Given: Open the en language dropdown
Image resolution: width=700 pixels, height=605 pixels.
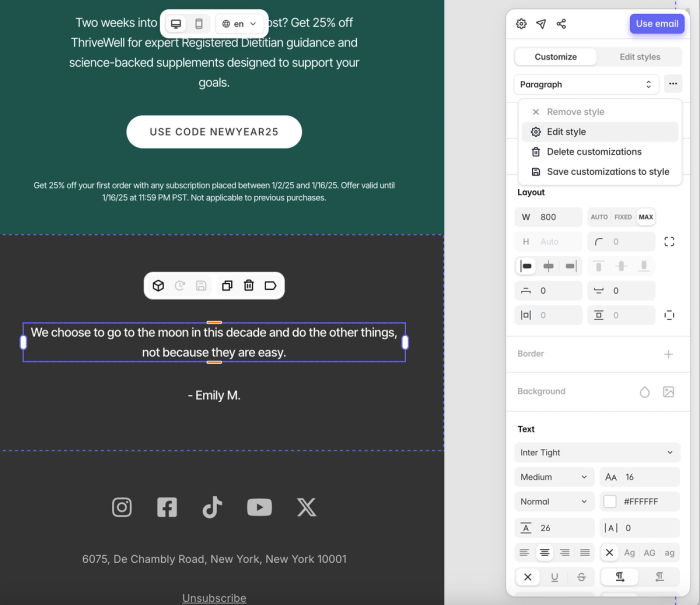Looking at the screenshot, I should coord(240,24).
